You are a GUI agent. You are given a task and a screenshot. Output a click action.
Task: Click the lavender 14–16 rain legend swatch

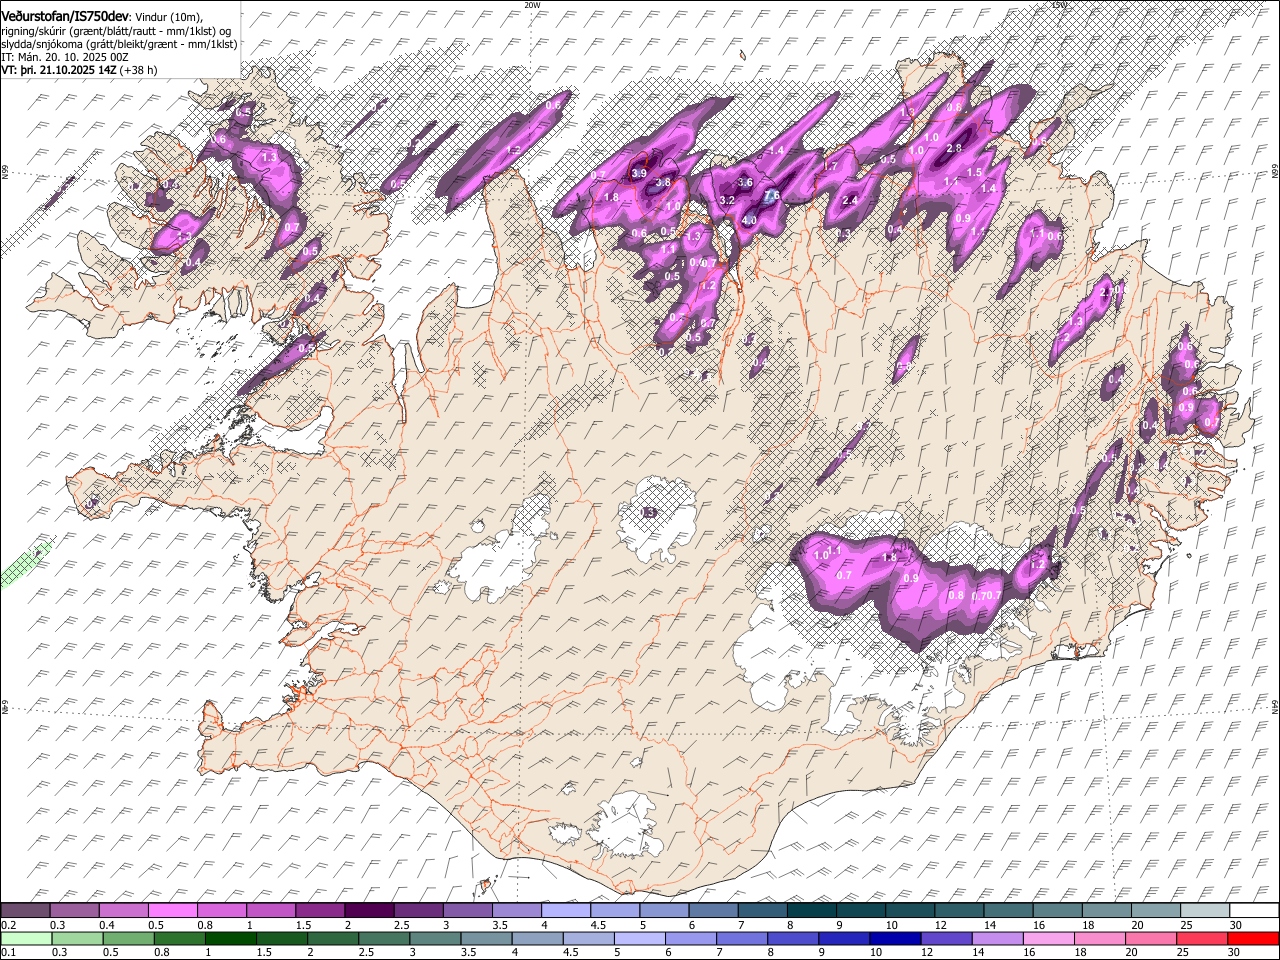tap(996, 938)
